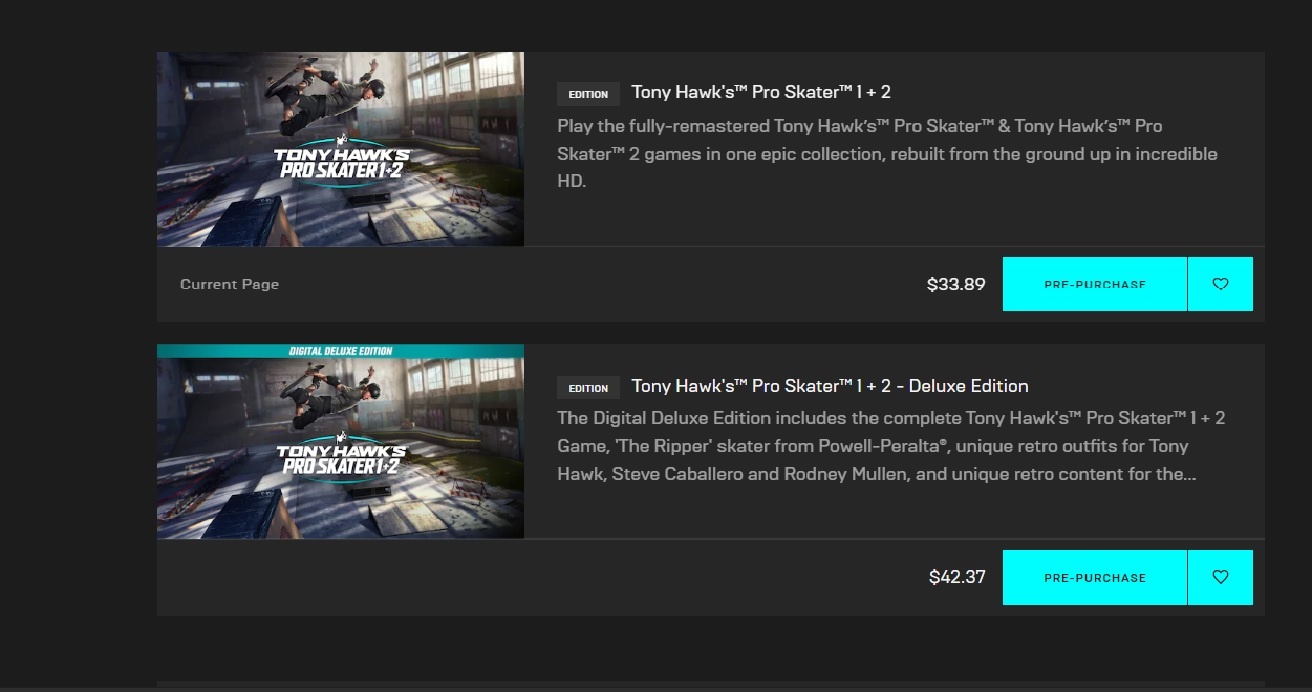The height and width of the screenshot is (692, 1312).
Task: Click the Pro Skater logo on the standard cover
Action: 342,167
